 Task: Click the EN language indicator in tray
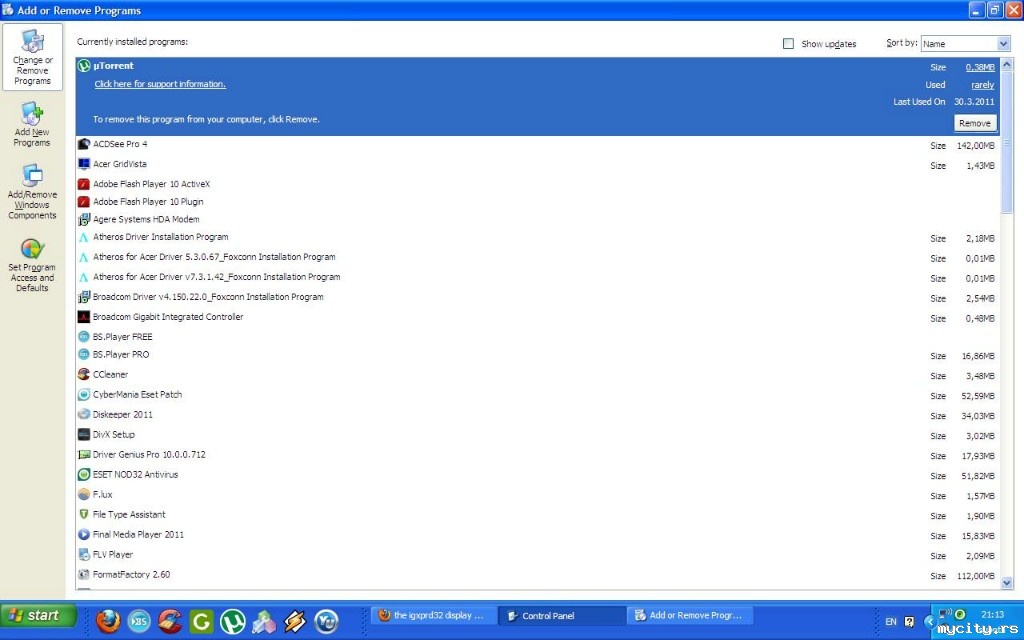pyautogui.click(x=891, y=622)
